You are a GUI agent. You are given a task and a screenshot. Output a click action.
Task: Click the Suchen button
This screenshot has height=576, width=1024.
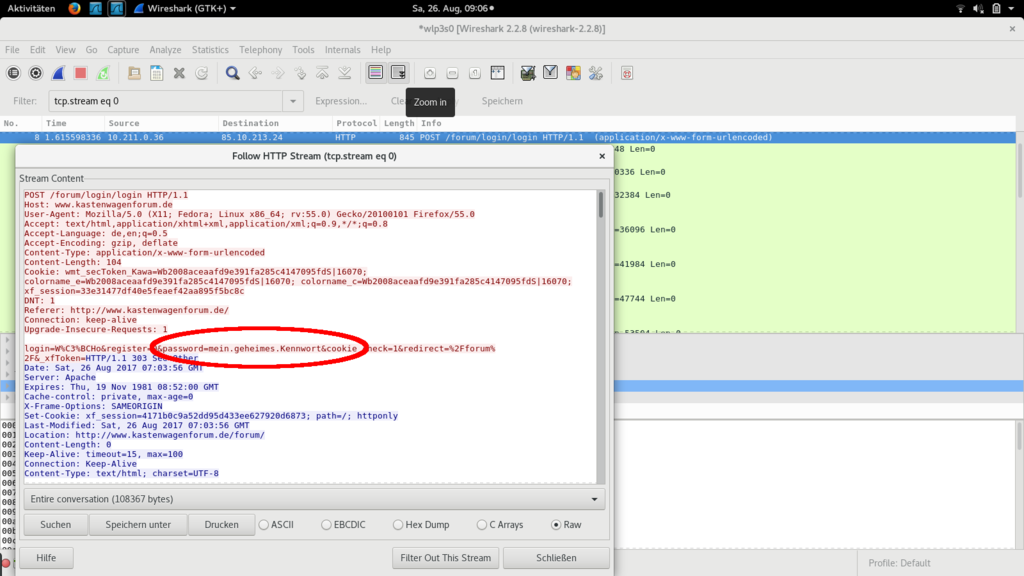[56, 524]
